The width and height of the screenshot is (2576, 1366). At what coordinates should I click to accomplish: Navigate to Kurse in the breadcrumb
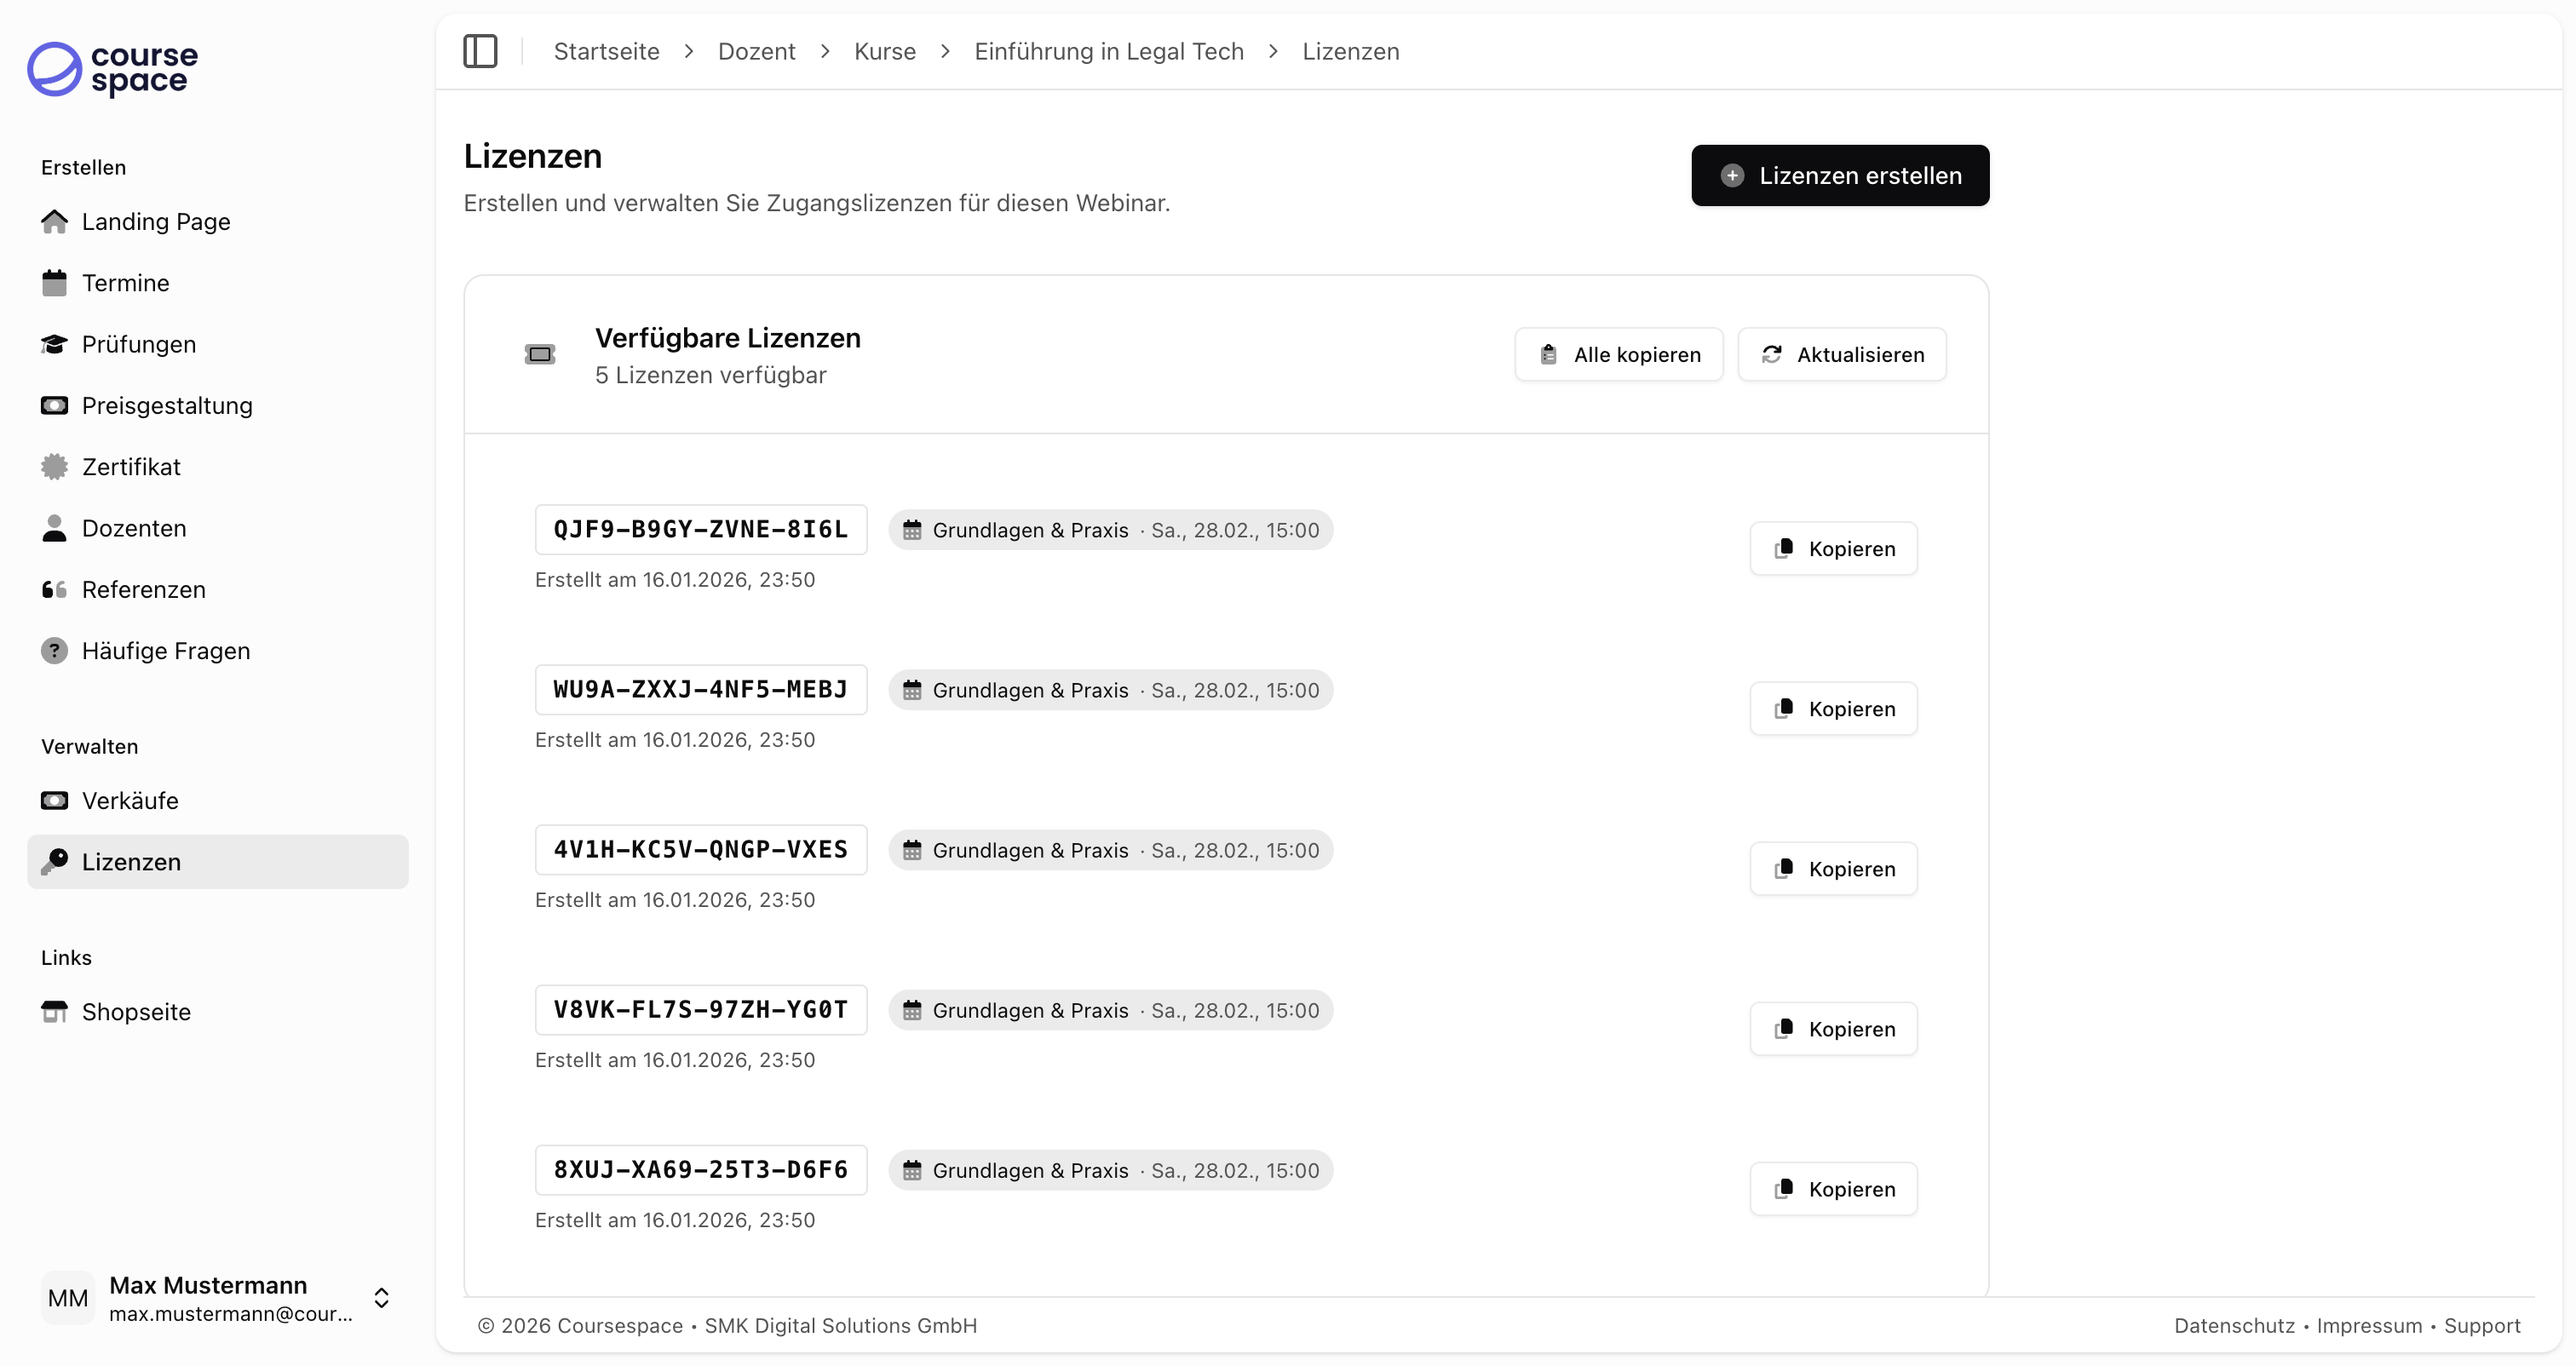[884, 51]
